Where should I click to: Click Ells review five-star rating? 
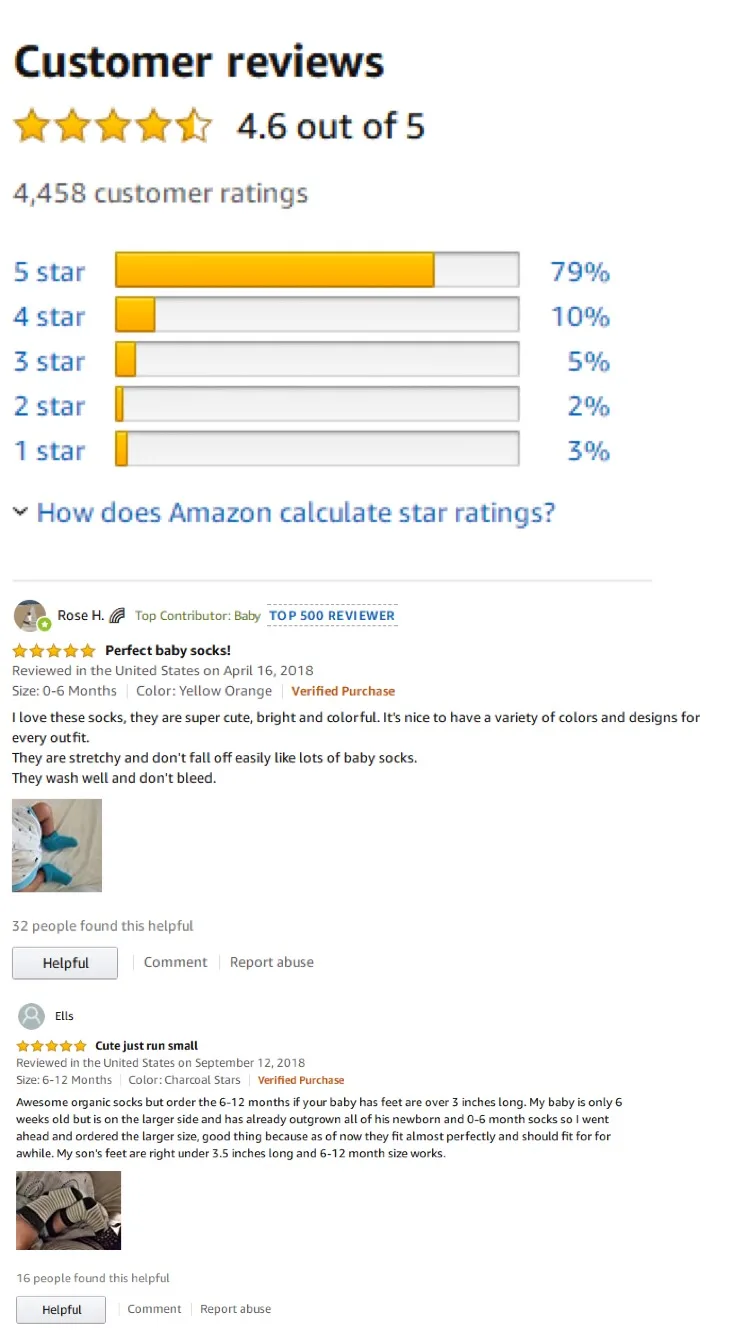click(x=51, y=1046)
